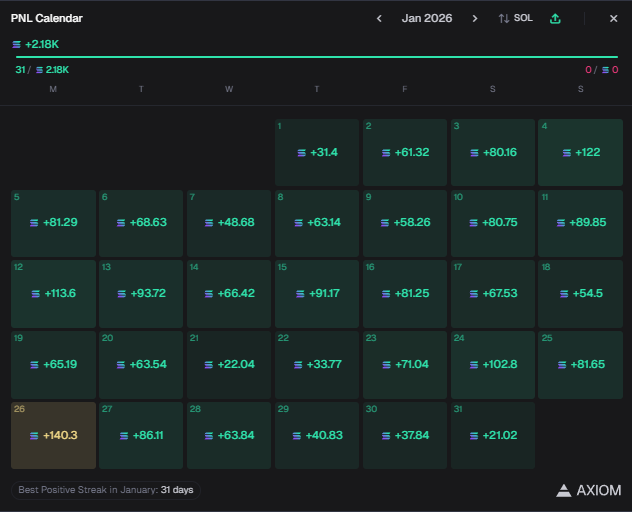Image resolution: width=632 pixels, height=512 pixels.
Task: Select day 24 cell showing +102.8
Action: click(493, 365)
